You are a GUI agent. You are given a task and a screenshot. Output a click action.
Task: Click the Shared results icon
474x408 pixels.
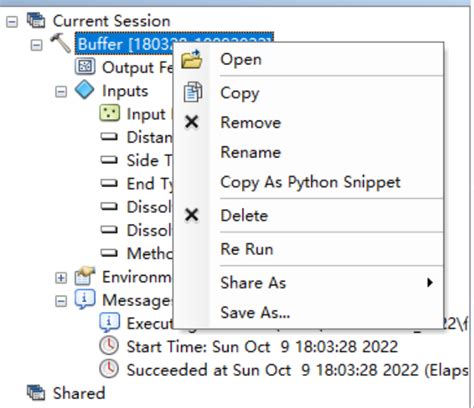click(36, 392)
